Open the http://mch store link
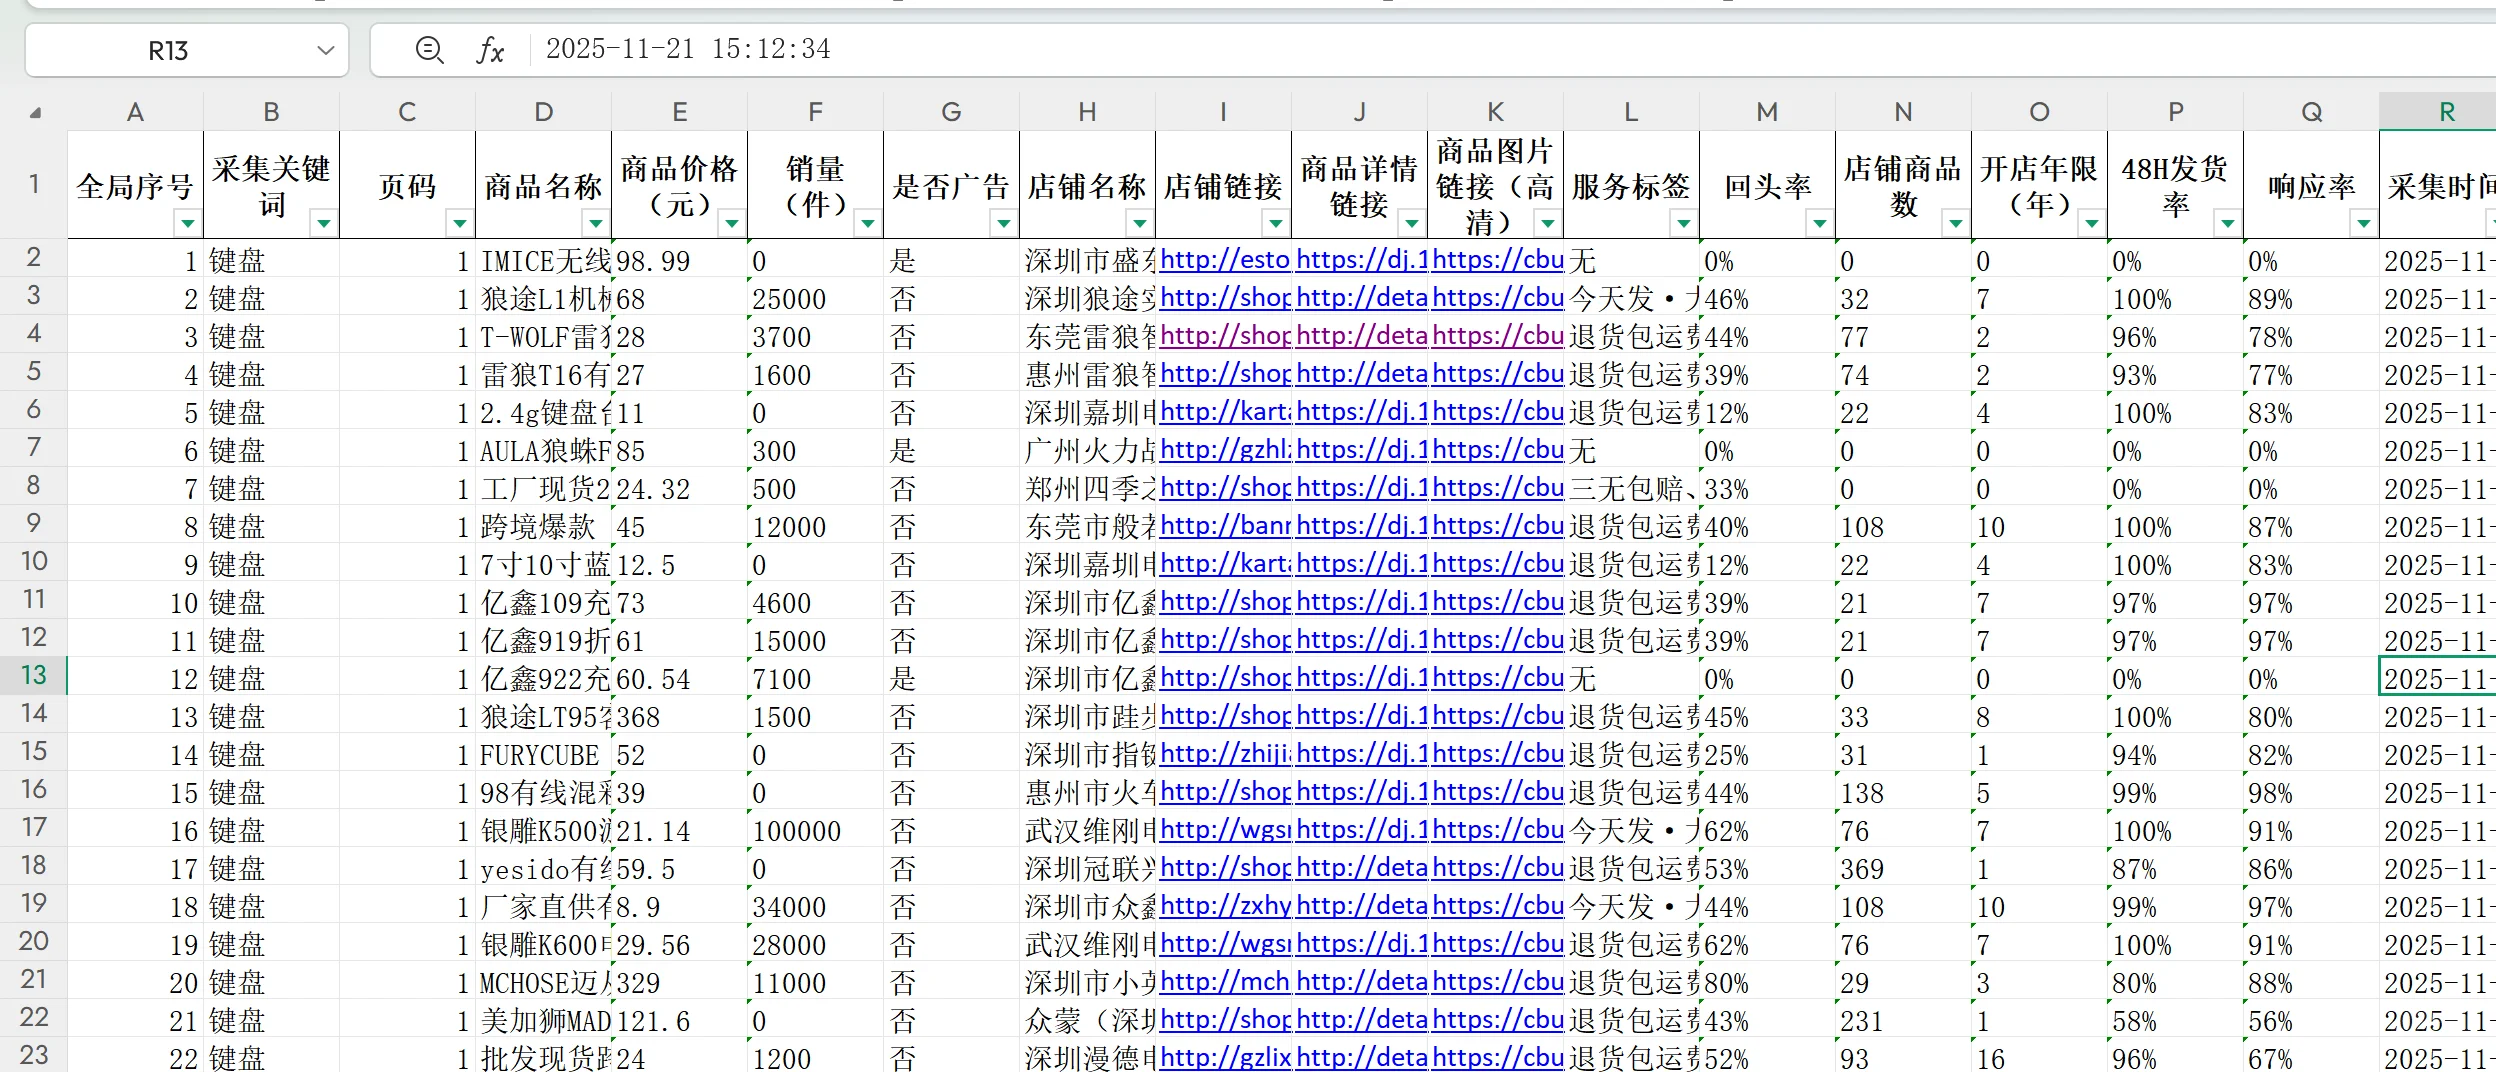 click(1225, 982)
